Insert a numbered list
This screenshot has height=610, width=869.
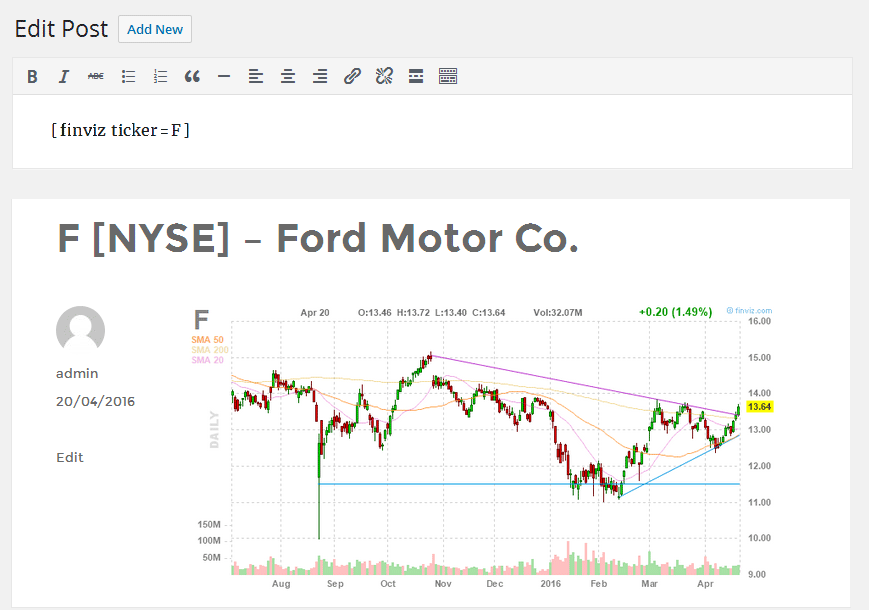(160, 76)
